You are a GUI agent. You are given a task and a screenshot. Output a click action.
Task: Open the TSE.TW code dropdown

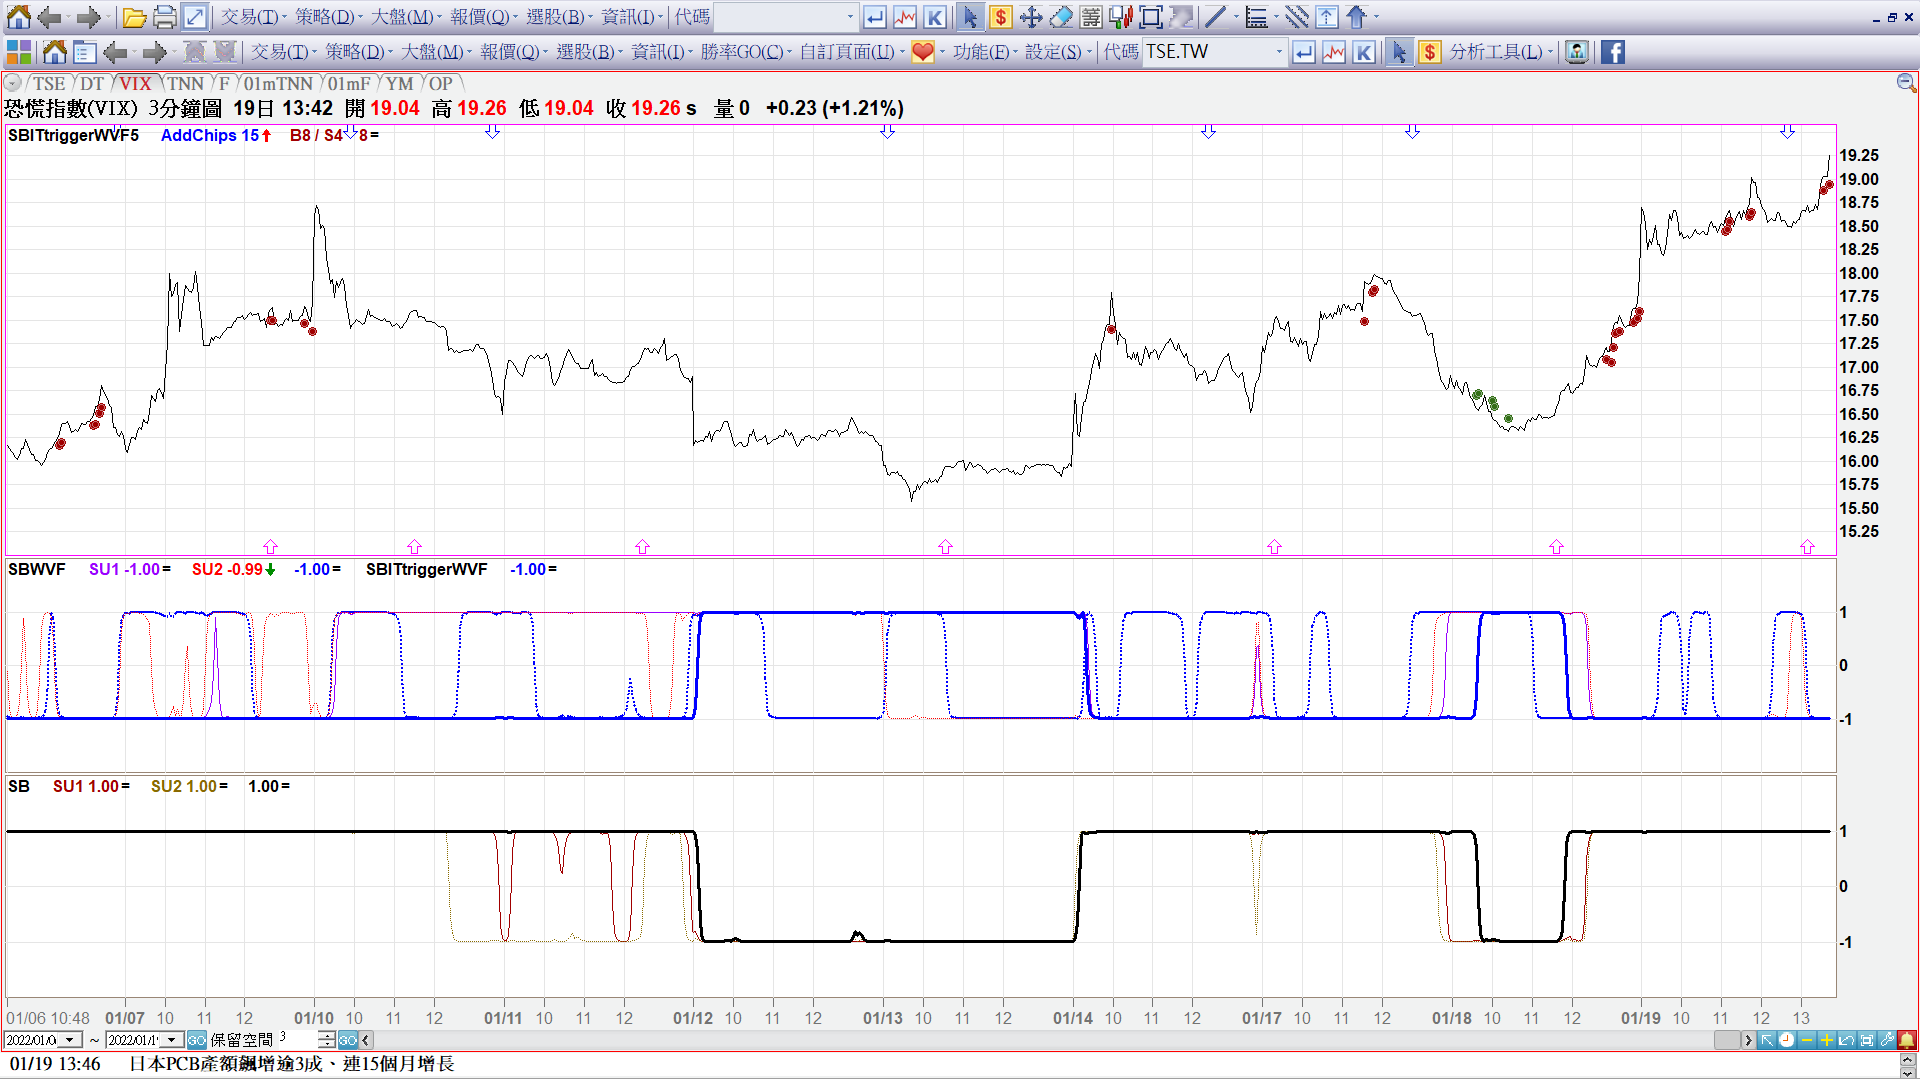[1279, 52]
